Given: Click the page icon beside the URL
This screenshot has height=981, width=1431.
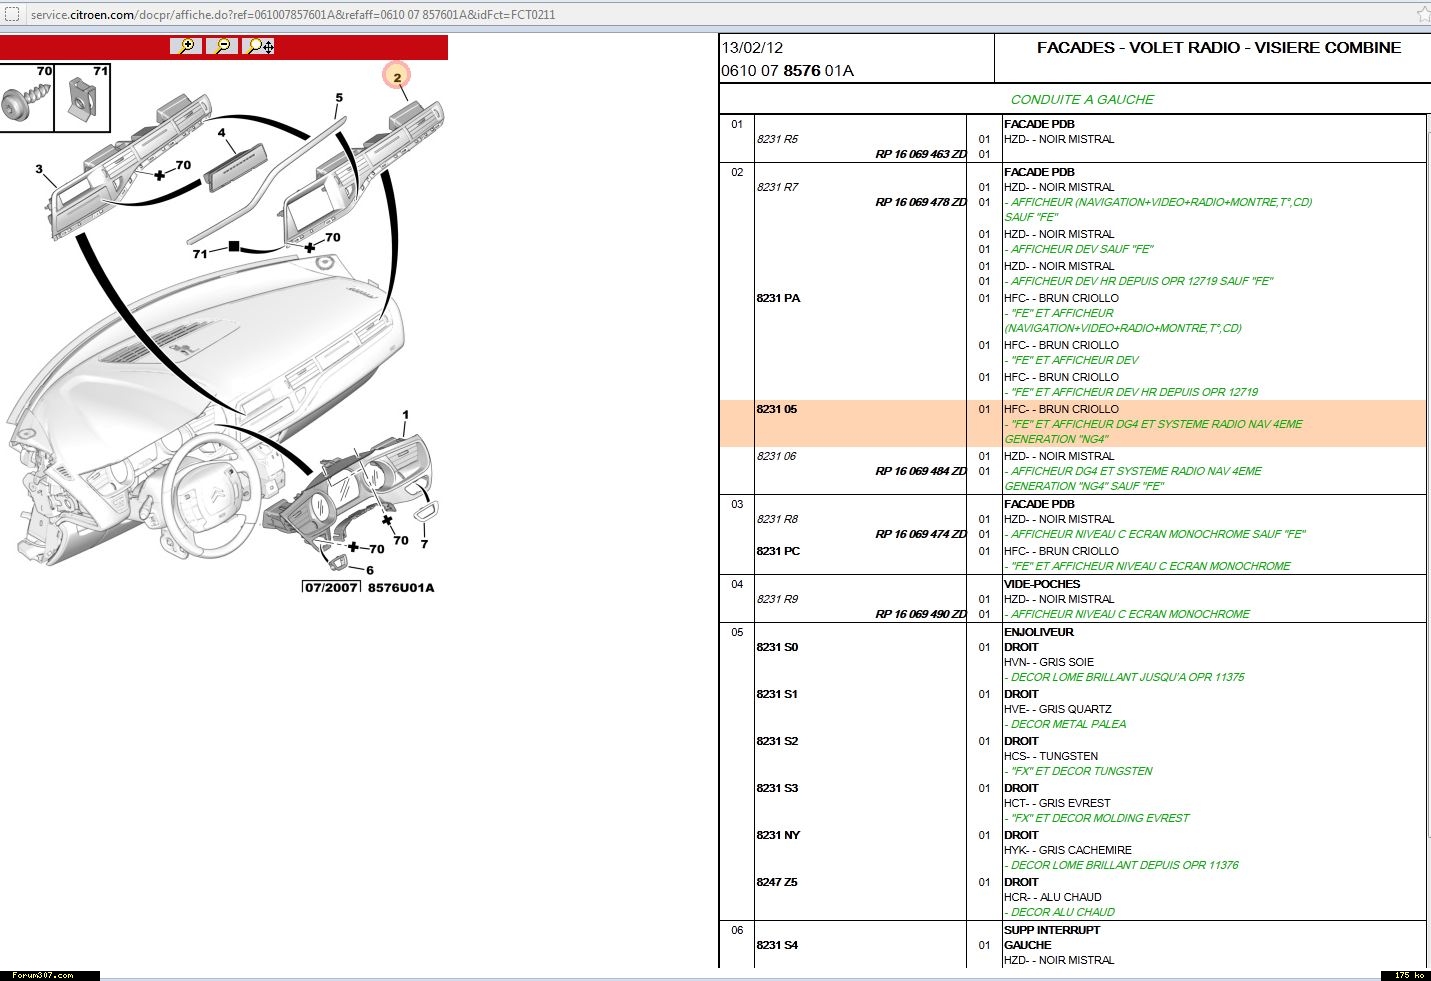Looking at the screenshot, I should pyautogui.click(x=13, y=15).
